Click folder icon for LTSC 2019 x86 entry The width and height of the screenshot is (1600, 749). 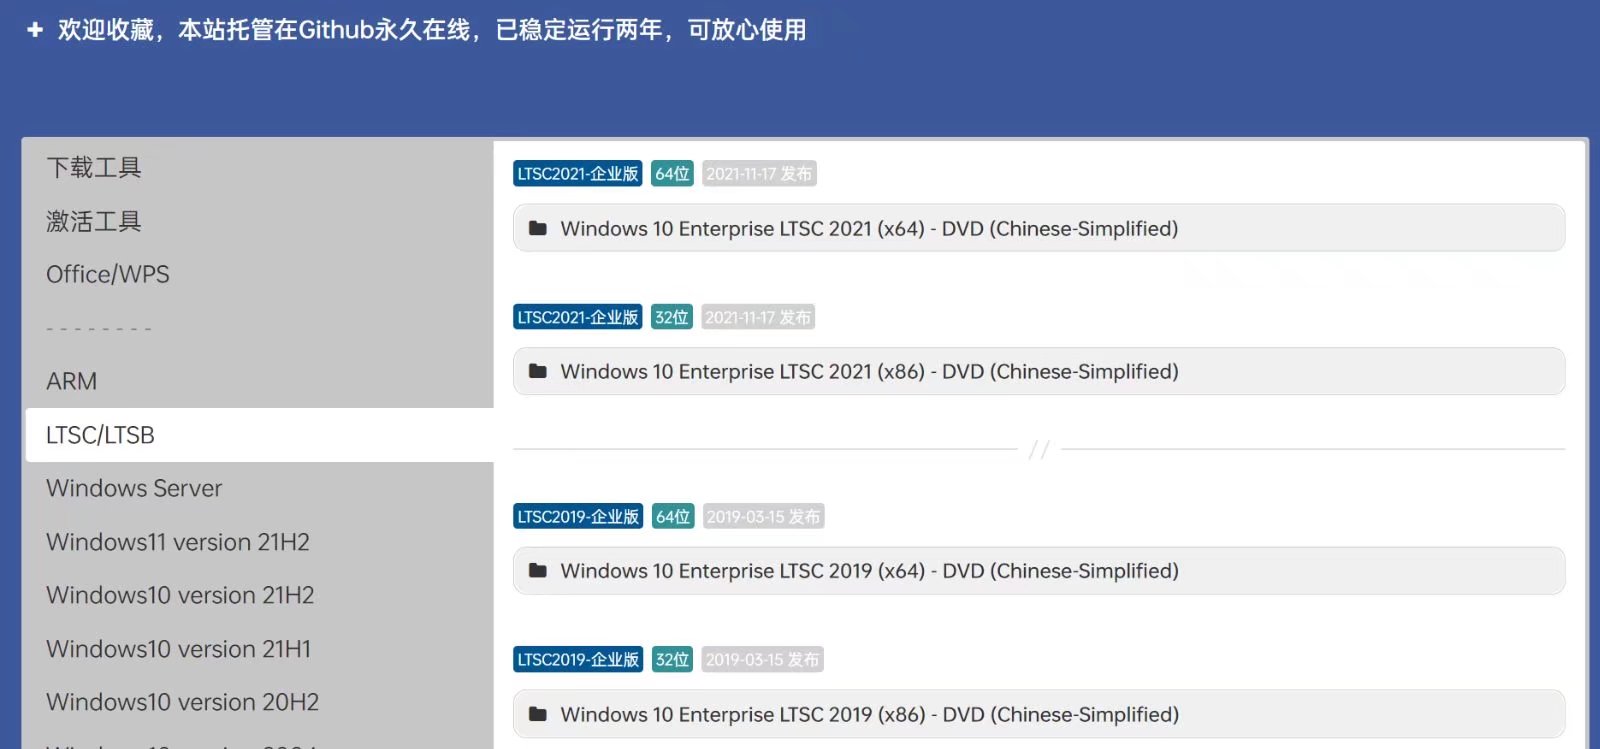tap(538, 714)
